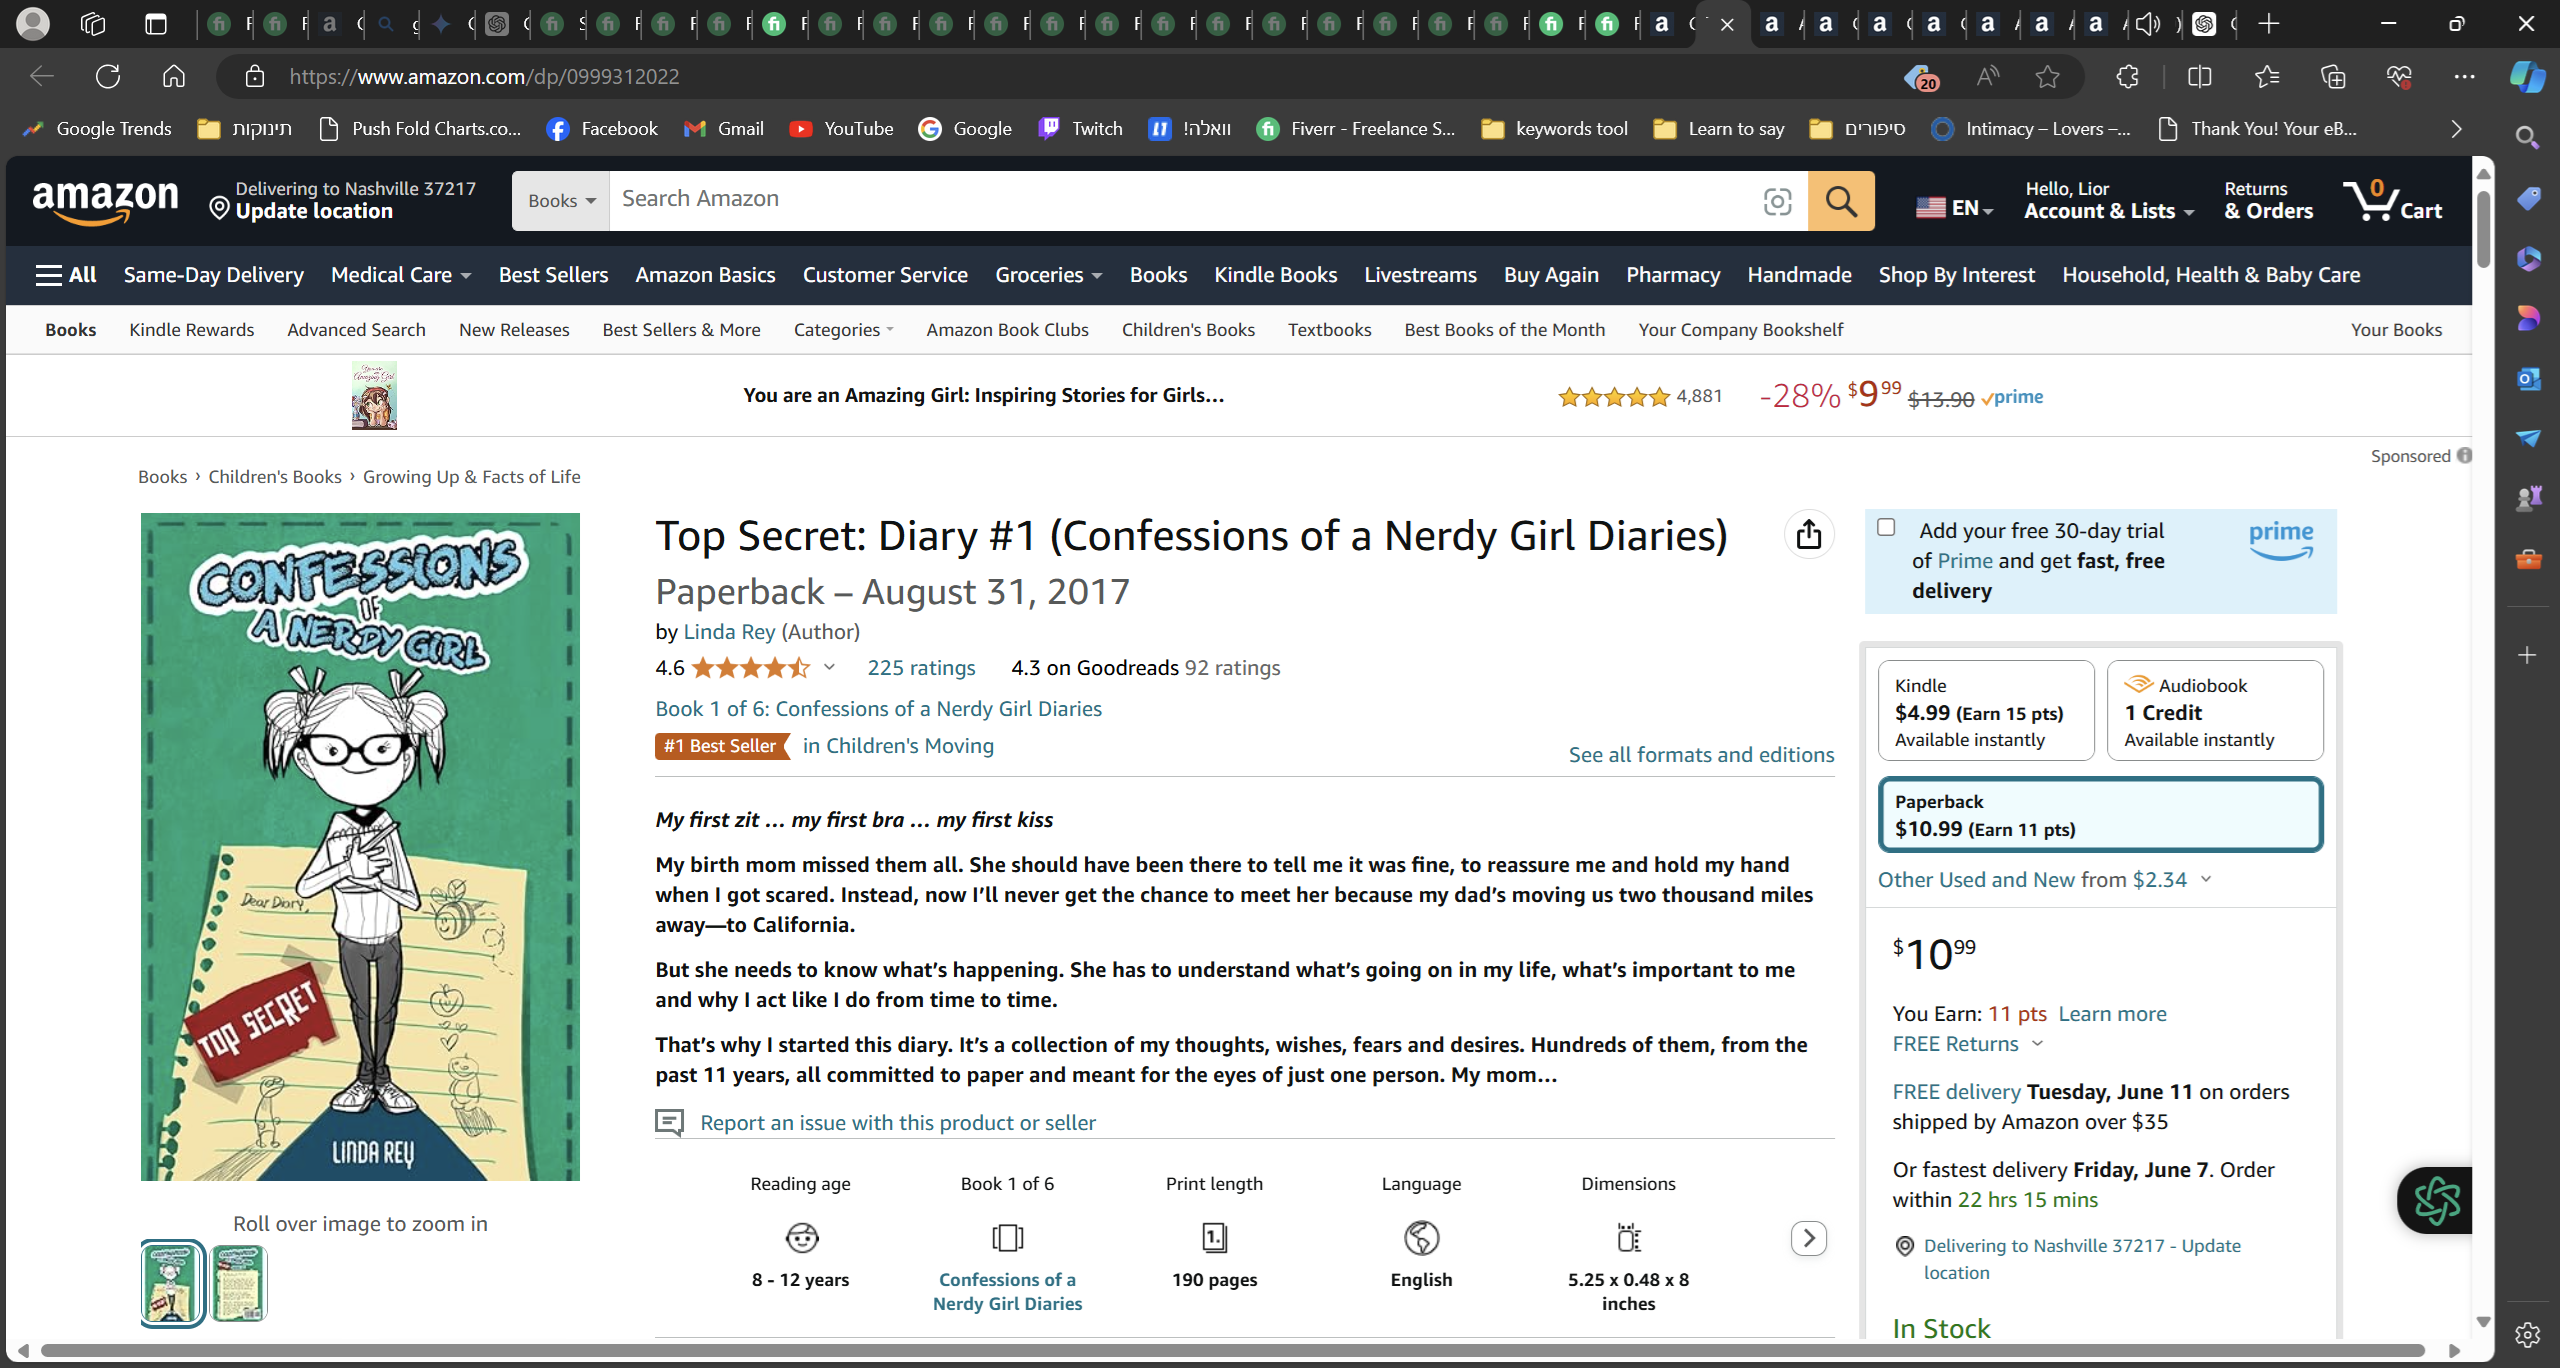2560x1368 pixels.
Task: Select the Kindle format option
Action: coord(1986,711)
